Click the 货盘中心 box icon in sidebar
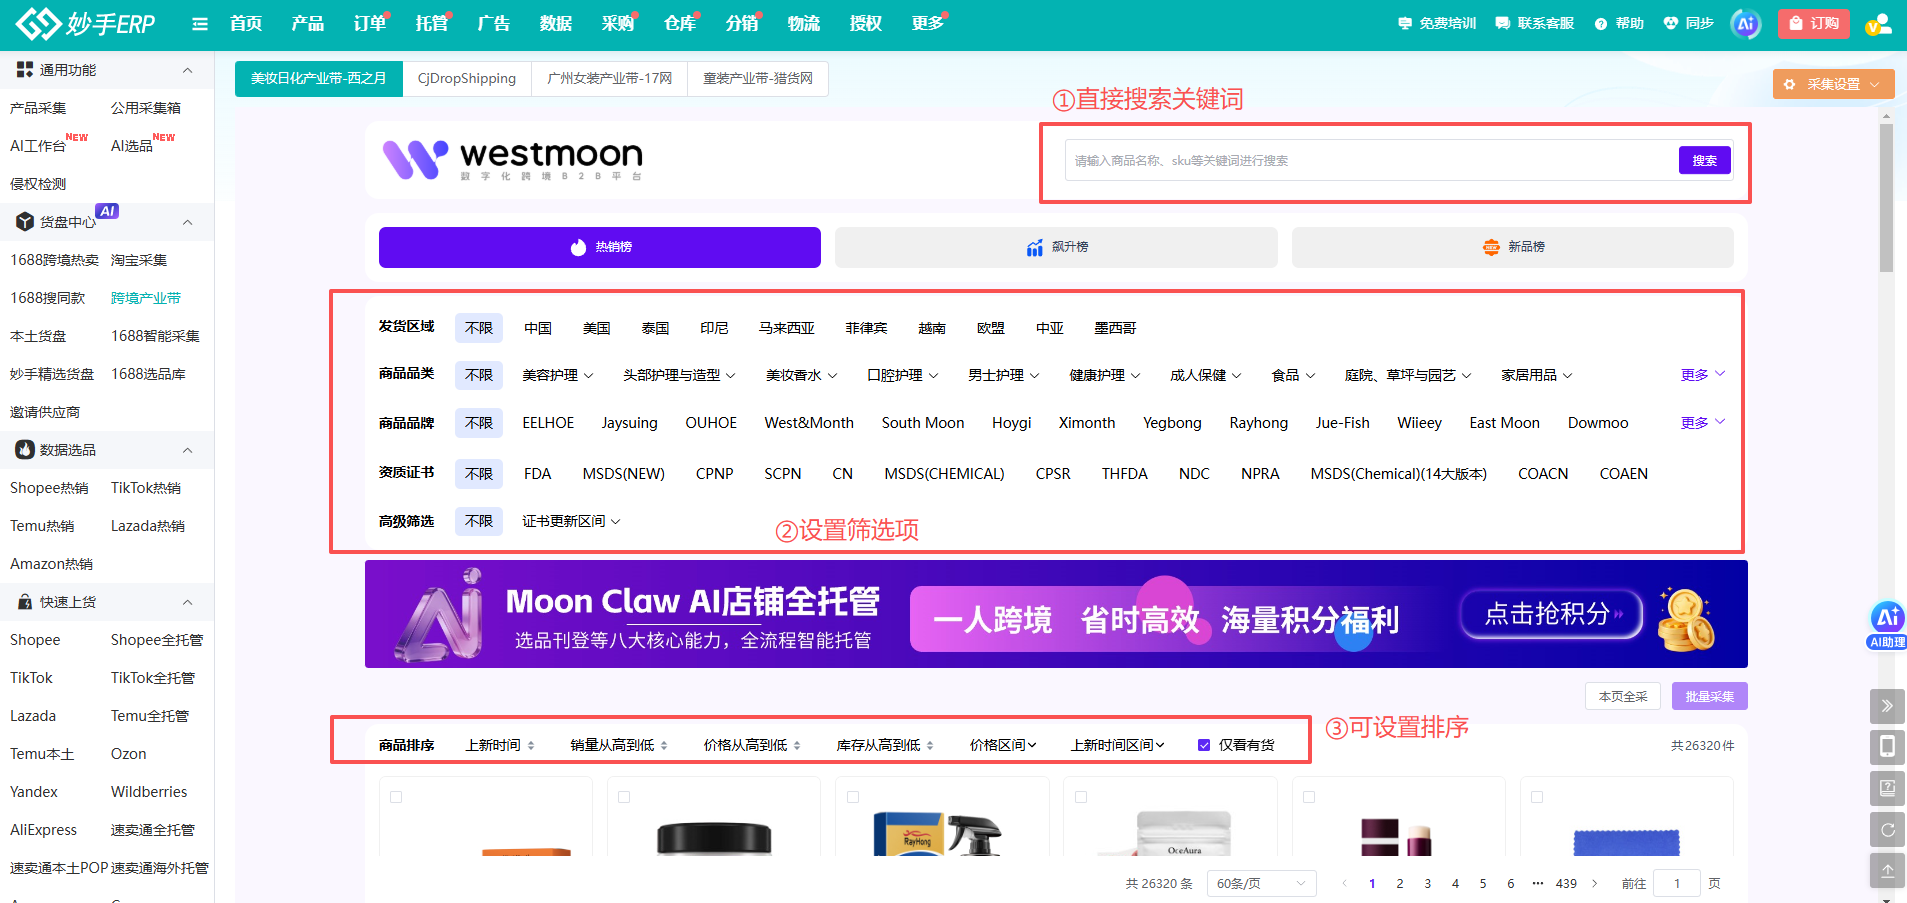This screenshot has height=903, width=1907. [x=25, y=222]
